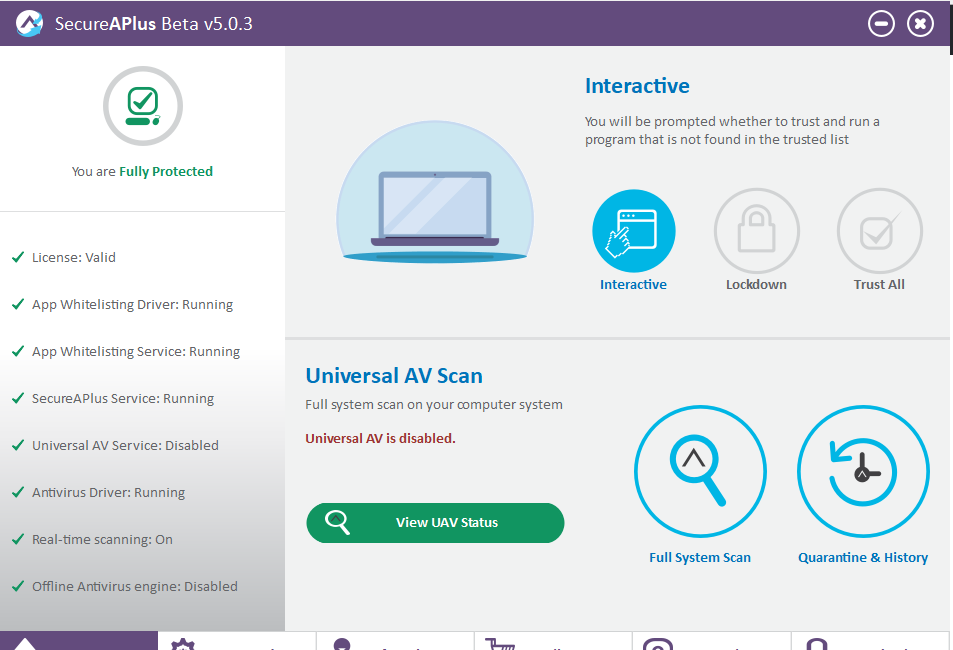
Task: Start Full System Scan magnifier icon
Action: [700, 471]
